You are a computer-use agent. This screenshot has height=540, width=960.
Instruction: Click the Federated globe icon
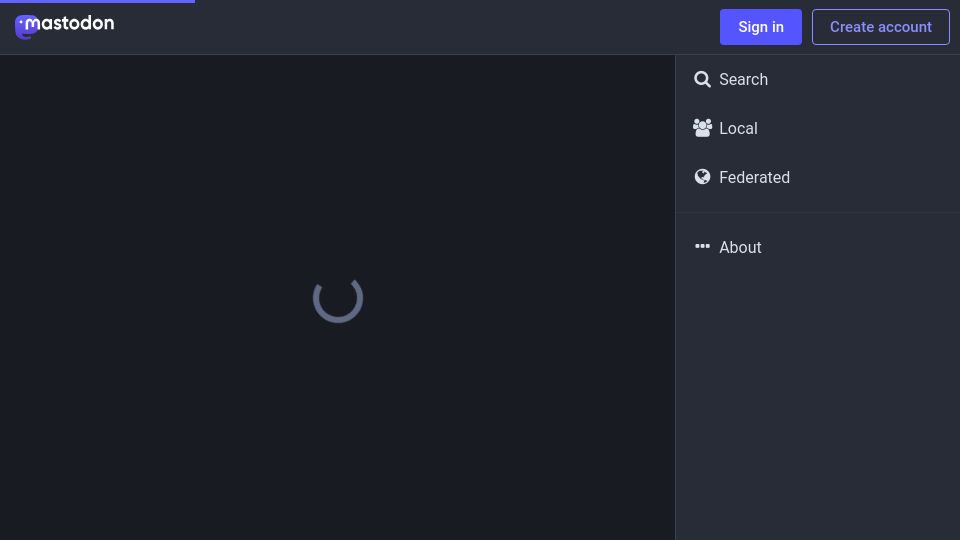tap(702, 177)
